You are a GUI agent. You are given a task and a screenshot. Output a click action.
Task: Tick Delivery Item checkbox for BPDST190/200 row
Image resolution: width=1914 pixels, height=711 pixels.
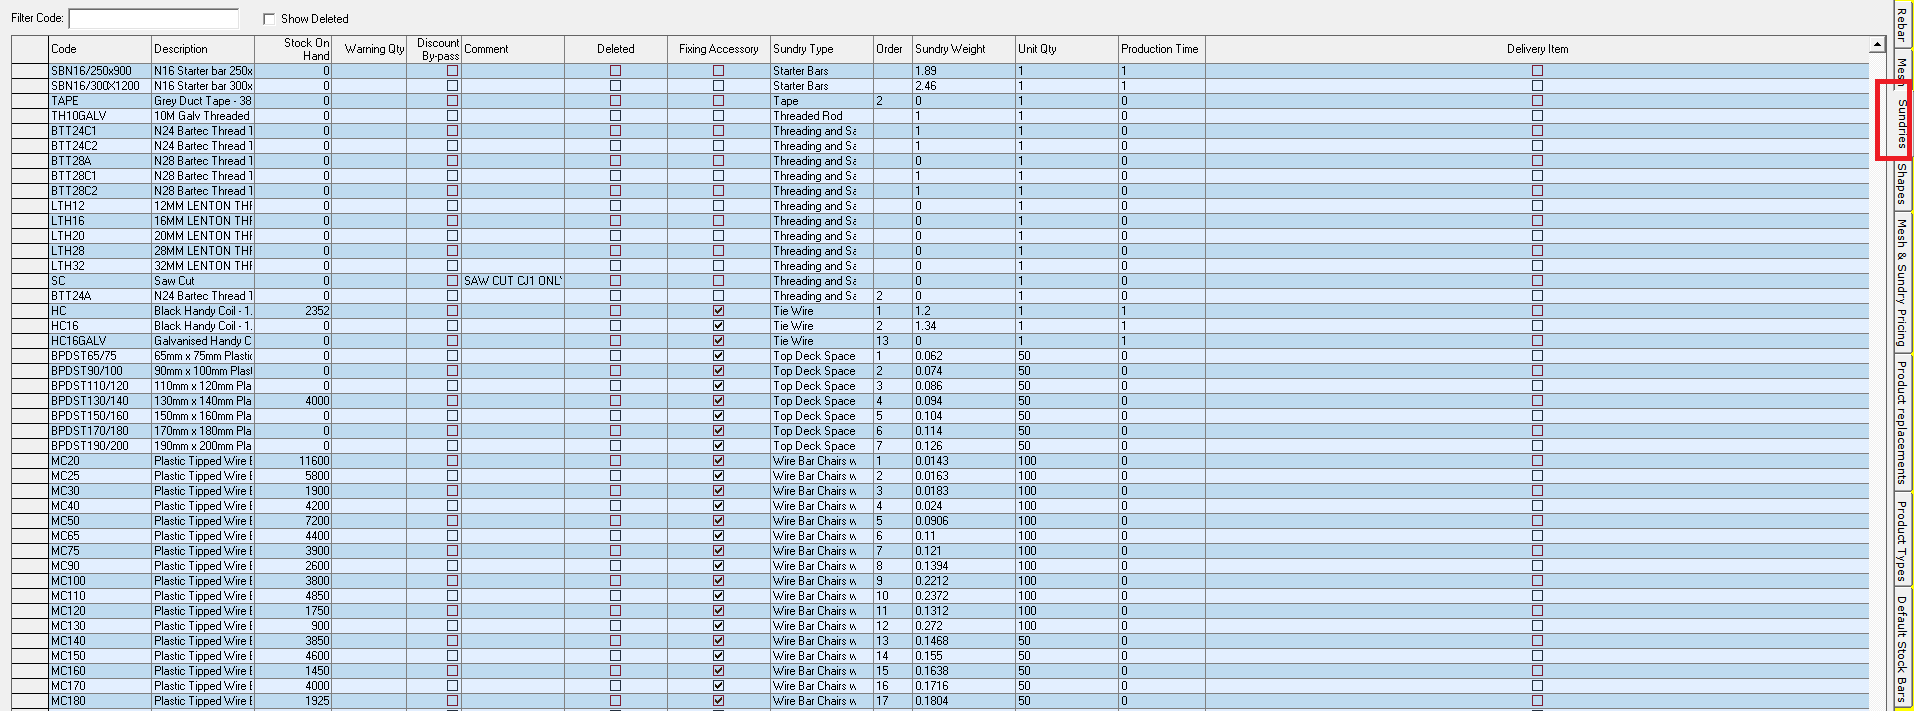[x=1537, y=446]
